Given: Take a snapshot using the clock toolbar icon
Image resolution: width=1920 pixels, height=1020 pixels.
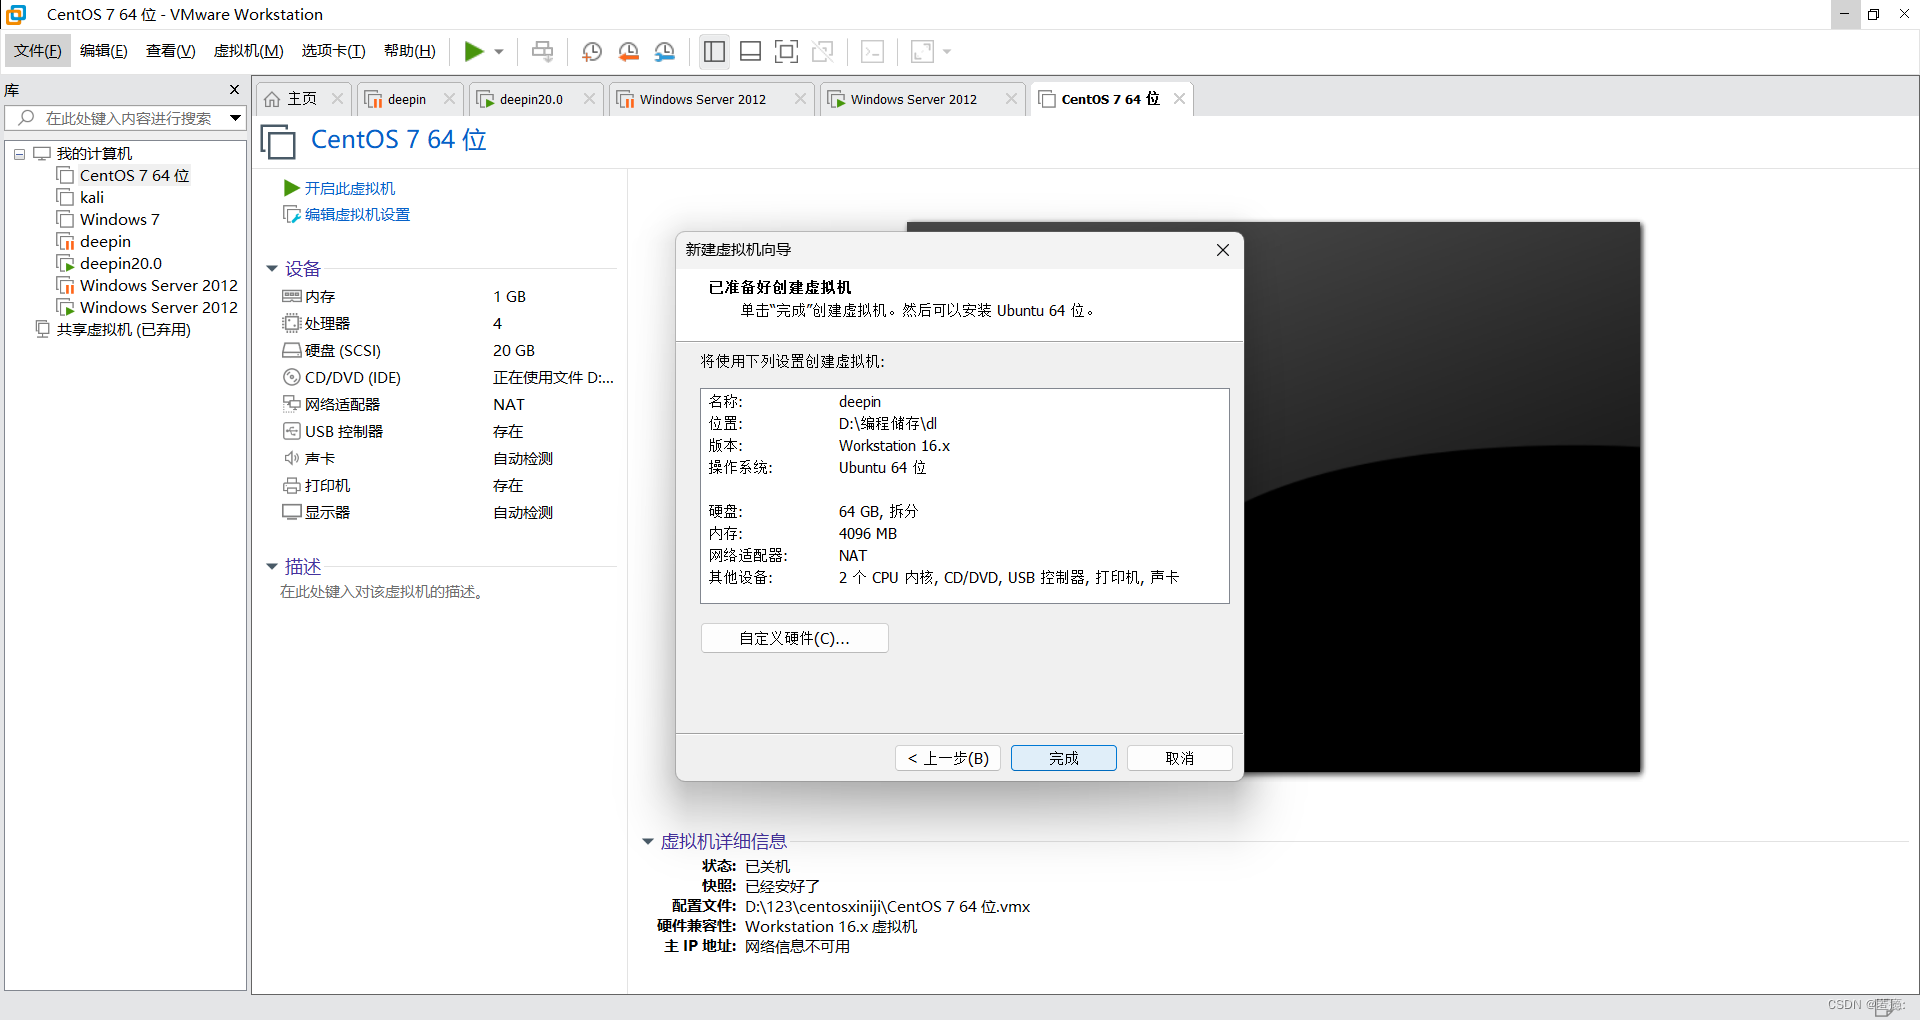Looking at the screenshot, I should click(x=592, y=51).
